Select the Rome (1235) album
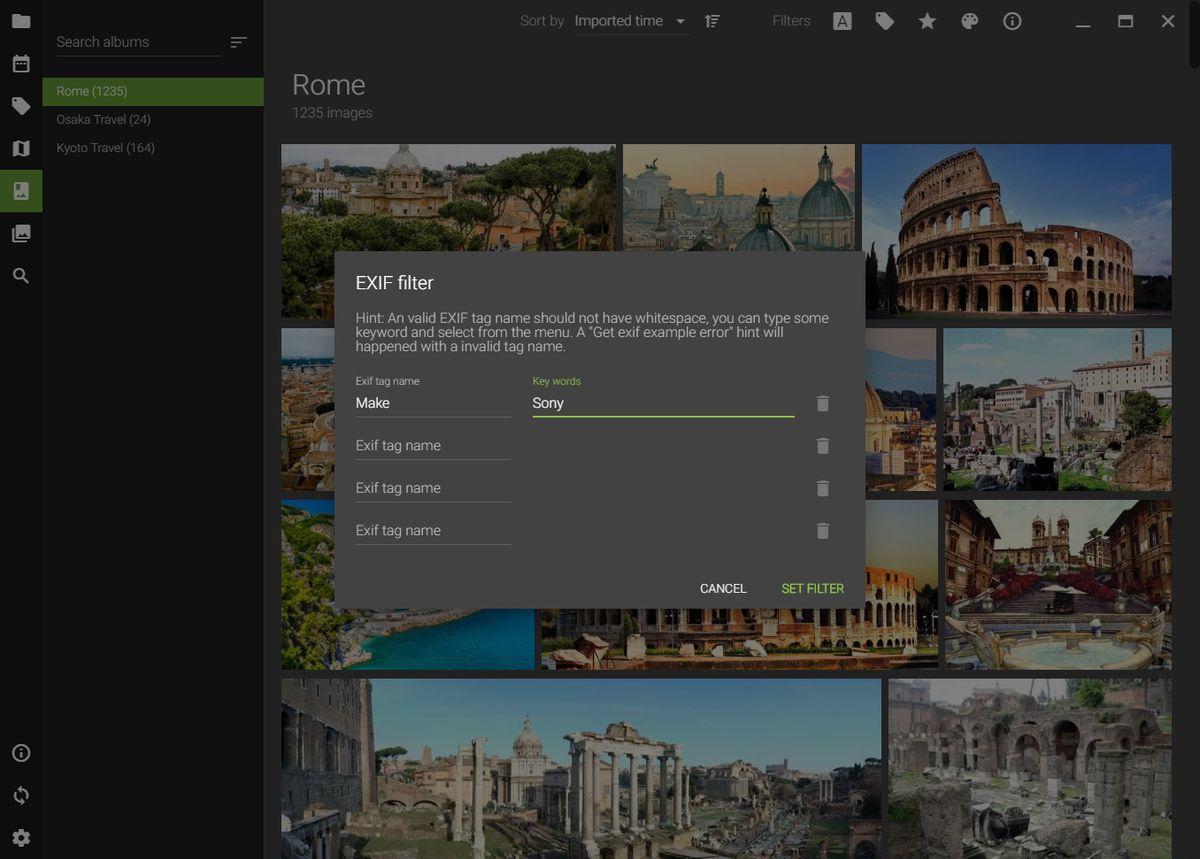 (153, 91)
